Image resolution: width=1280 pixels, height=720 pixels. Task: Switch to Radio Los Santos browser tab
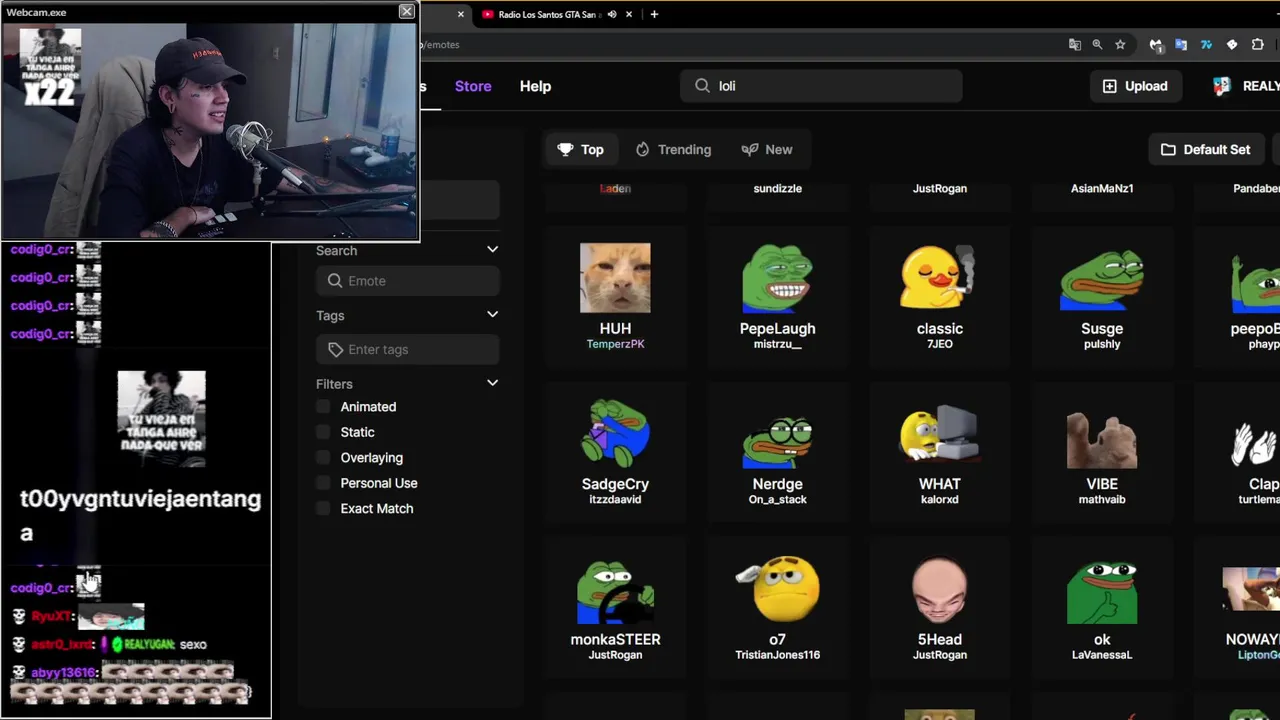(548, 14)
